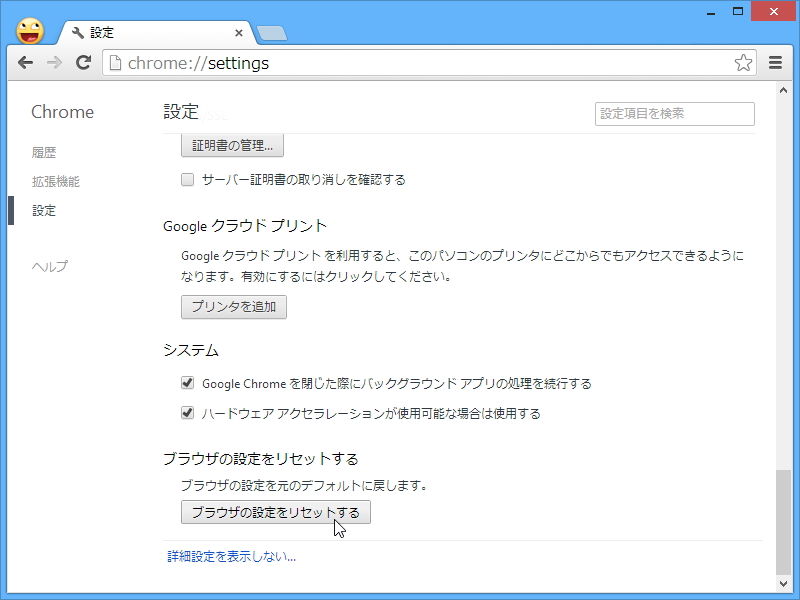Click ブラウザの設定をリセットする button

click(275, 512)
